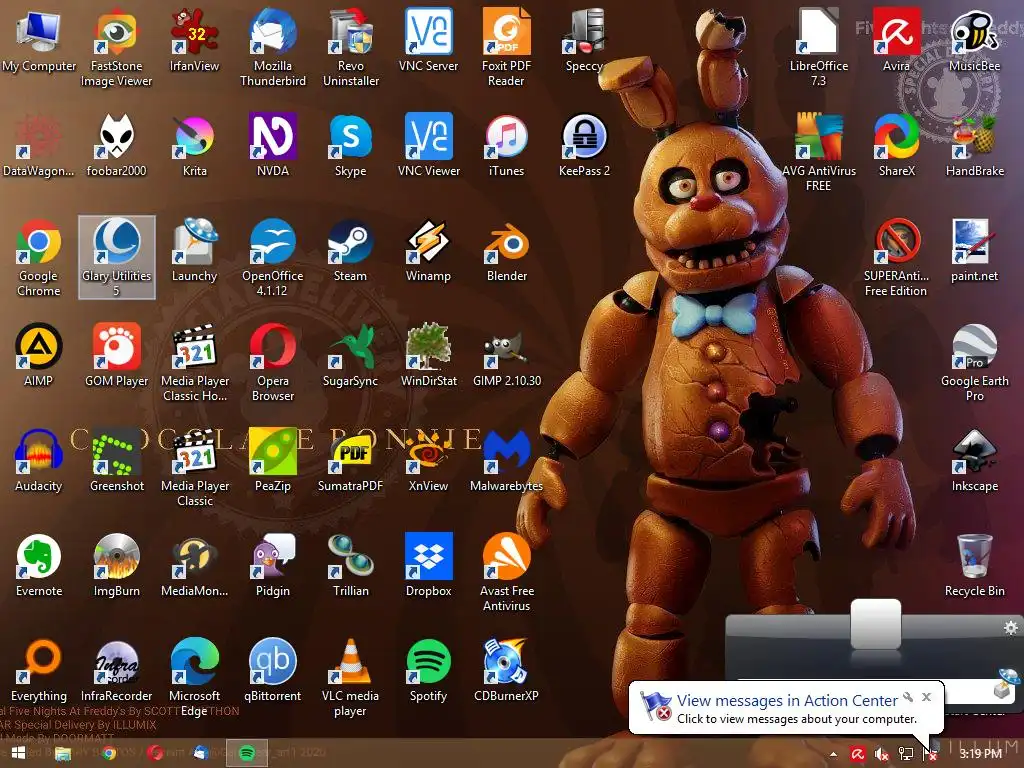
Task: Select the Speccy desktop icon
Action: (584, 40)
